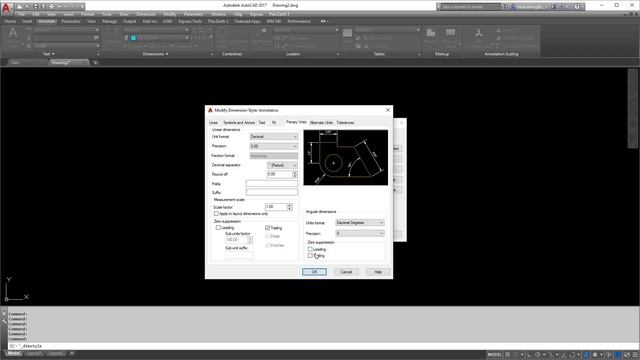Click the Round off spinner arrows

(x=295, y=174)
